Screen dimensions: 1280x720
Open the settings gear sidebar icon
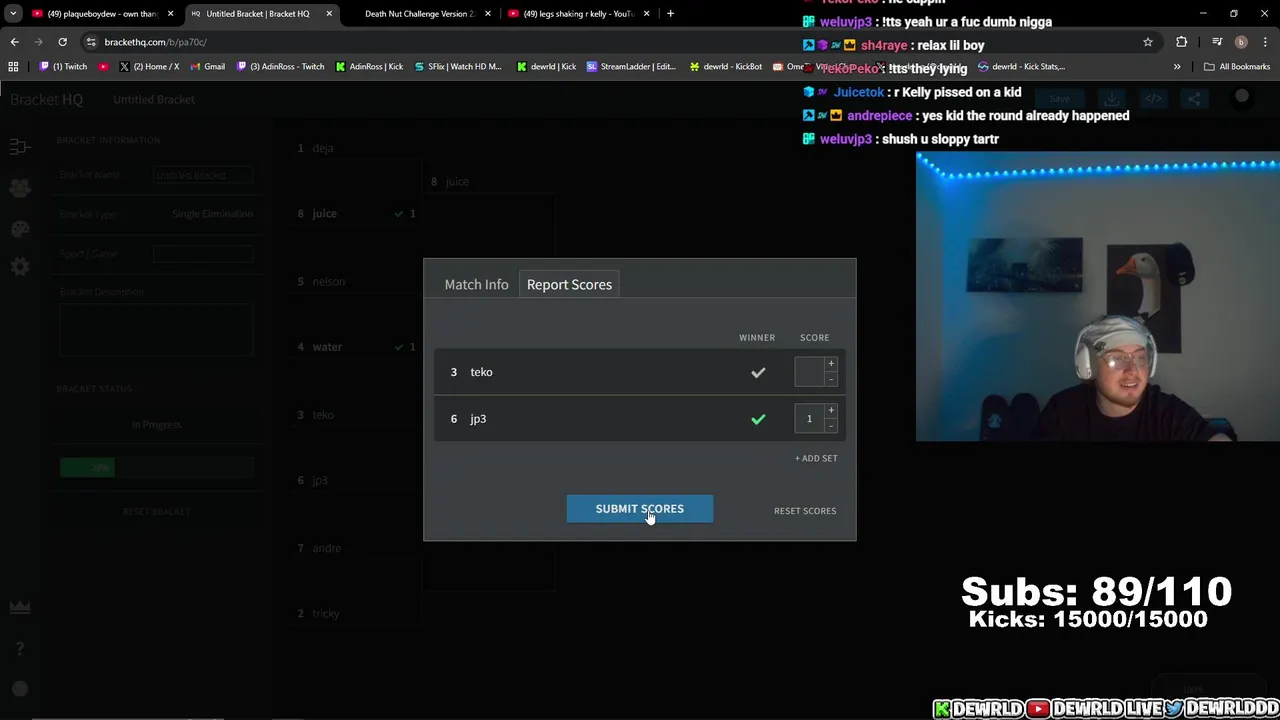point(19,268)
